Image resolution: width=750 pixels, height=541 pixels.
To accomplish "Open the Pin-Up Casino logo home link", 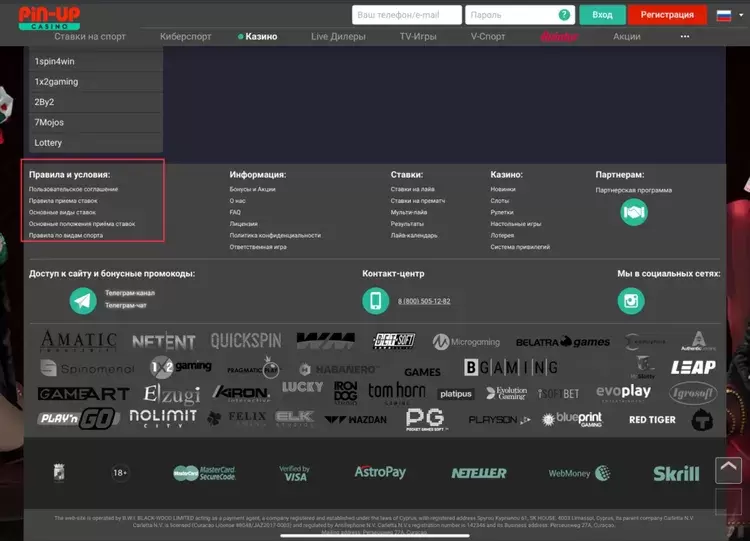I will point(49,18).
